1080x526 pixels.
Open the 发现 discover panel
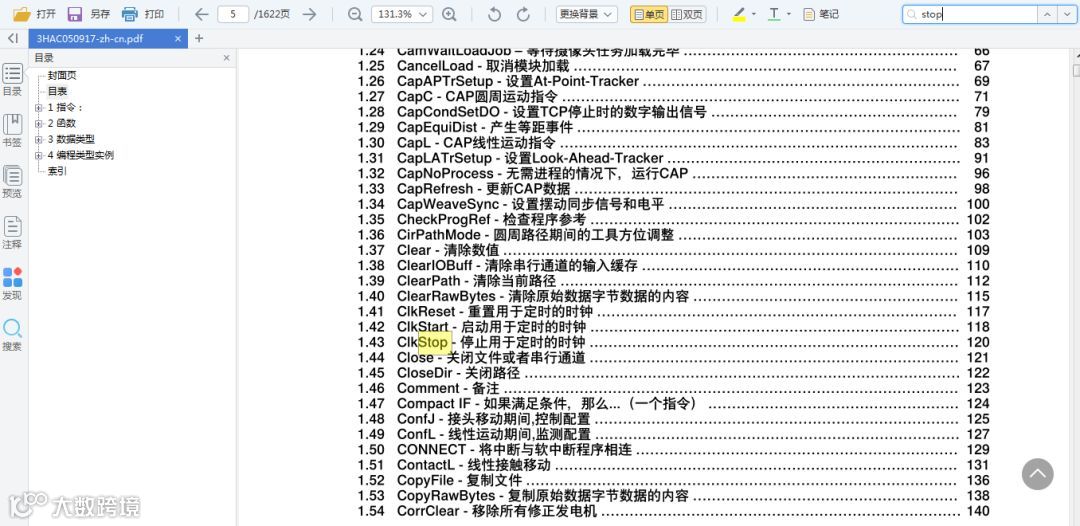pyautogui.click(x=12, y=284)
